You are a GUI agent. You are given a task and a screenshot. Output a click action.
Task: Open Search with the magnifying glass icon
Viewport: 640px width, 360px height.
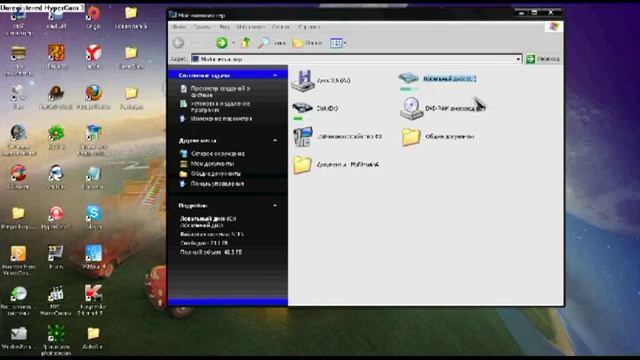[x=264, y=42]
